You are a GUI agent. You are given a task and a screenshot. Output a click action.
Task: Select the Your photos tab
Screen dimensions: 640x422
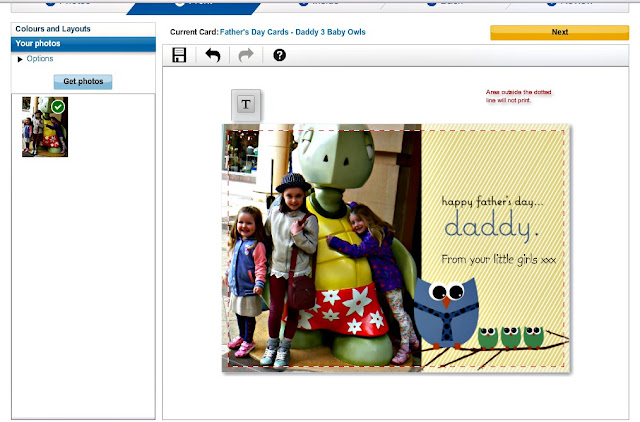[83, 44]
